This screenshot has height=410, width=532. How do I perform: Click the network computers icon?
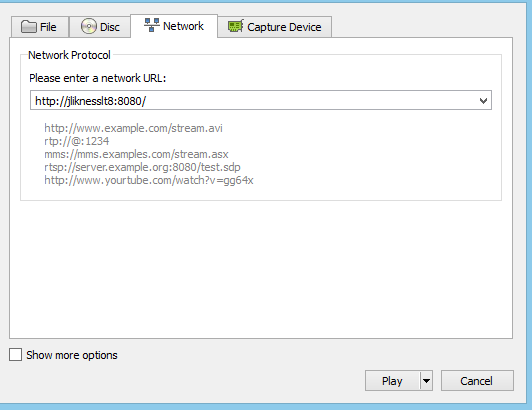click(x=152, y=25)
